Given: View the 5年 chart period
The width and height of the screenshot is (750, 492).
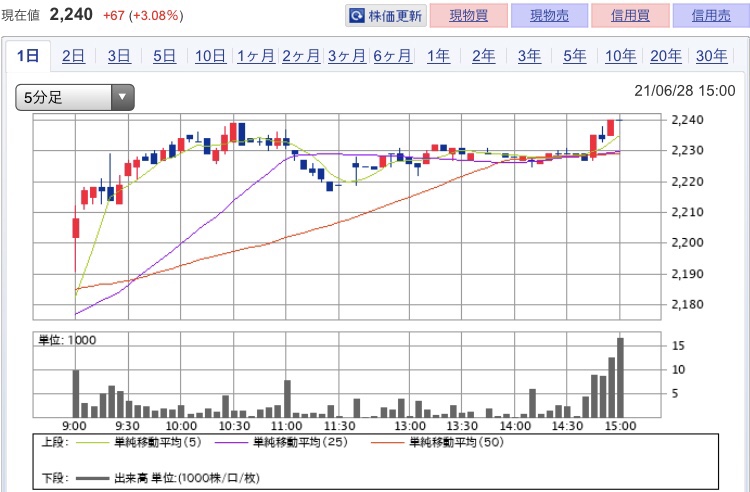Looking at the screenshot, I should coord(574,56).
